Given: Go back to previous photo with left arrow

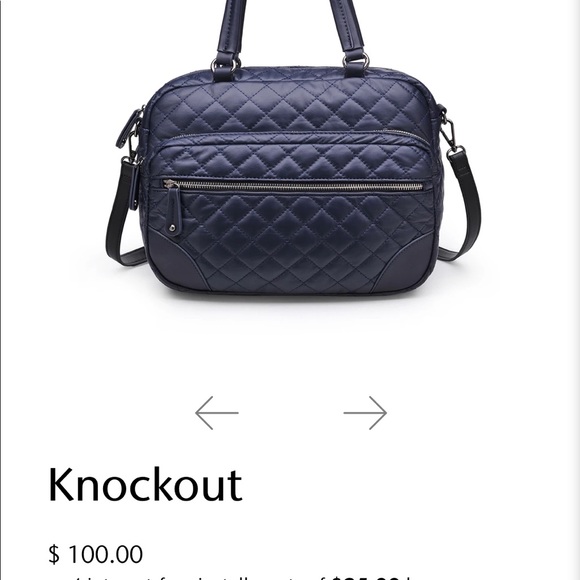Looking at the screenshot, I should click(x=217, y=413).
